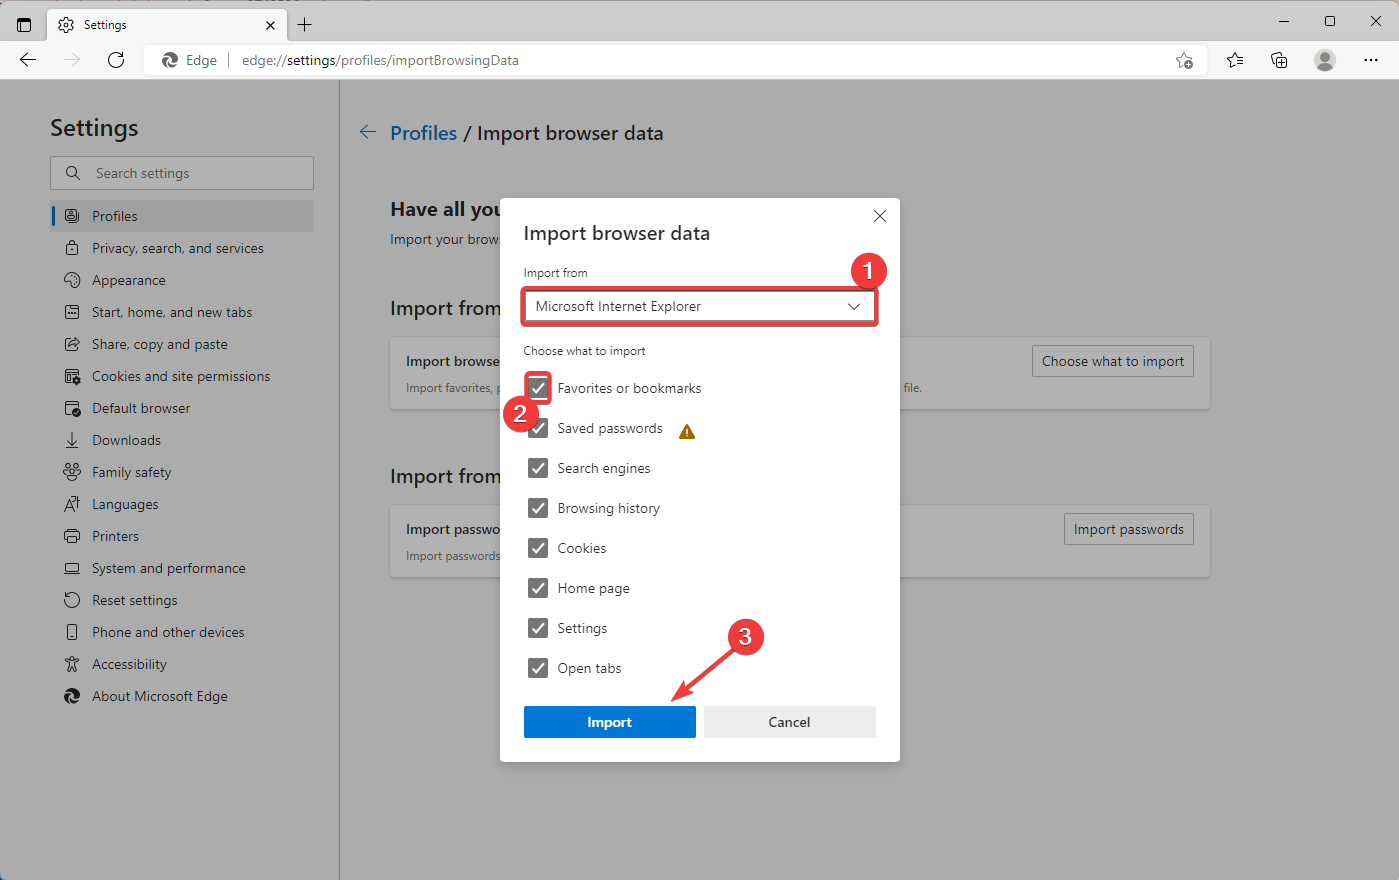
Task: Open About Microsoft Edge page
Action: 183,696
